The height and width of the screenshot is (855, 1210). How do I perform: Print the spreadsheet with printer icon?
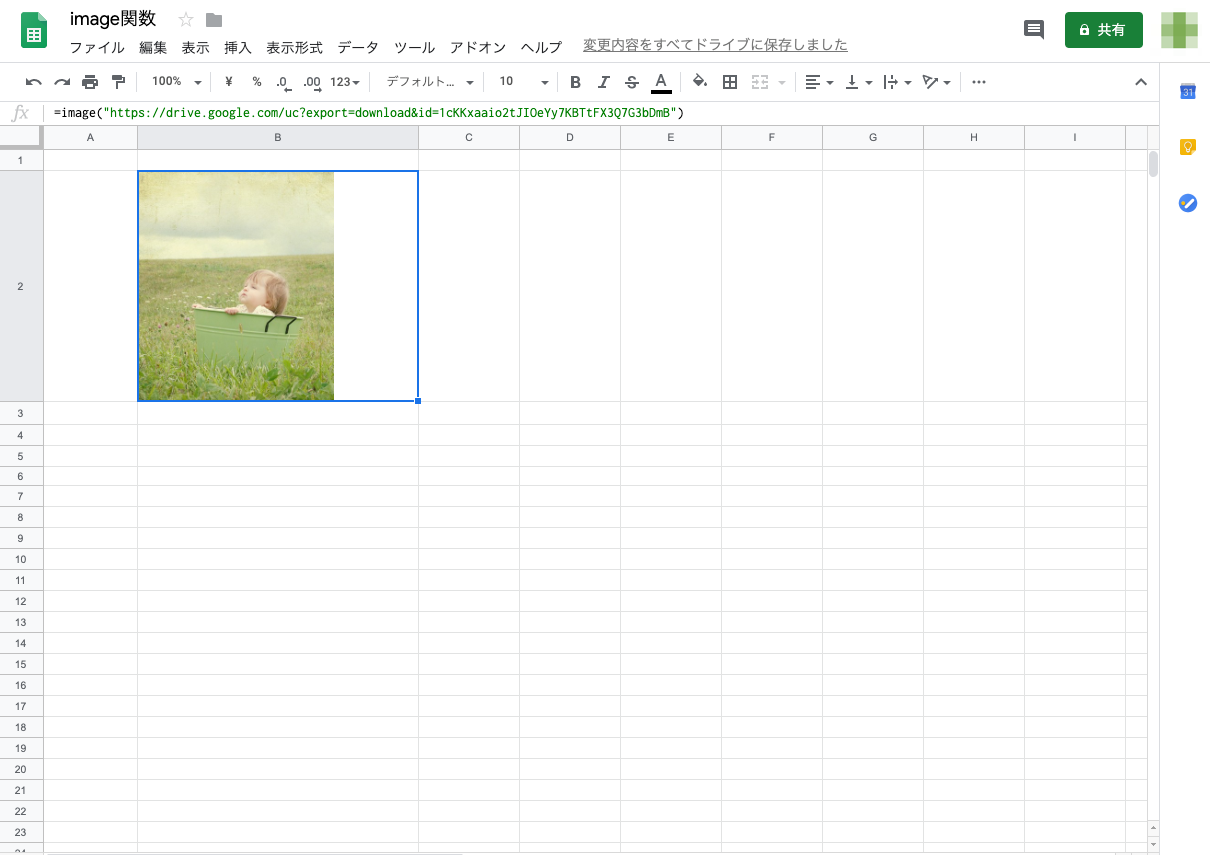tap(90, 82)
